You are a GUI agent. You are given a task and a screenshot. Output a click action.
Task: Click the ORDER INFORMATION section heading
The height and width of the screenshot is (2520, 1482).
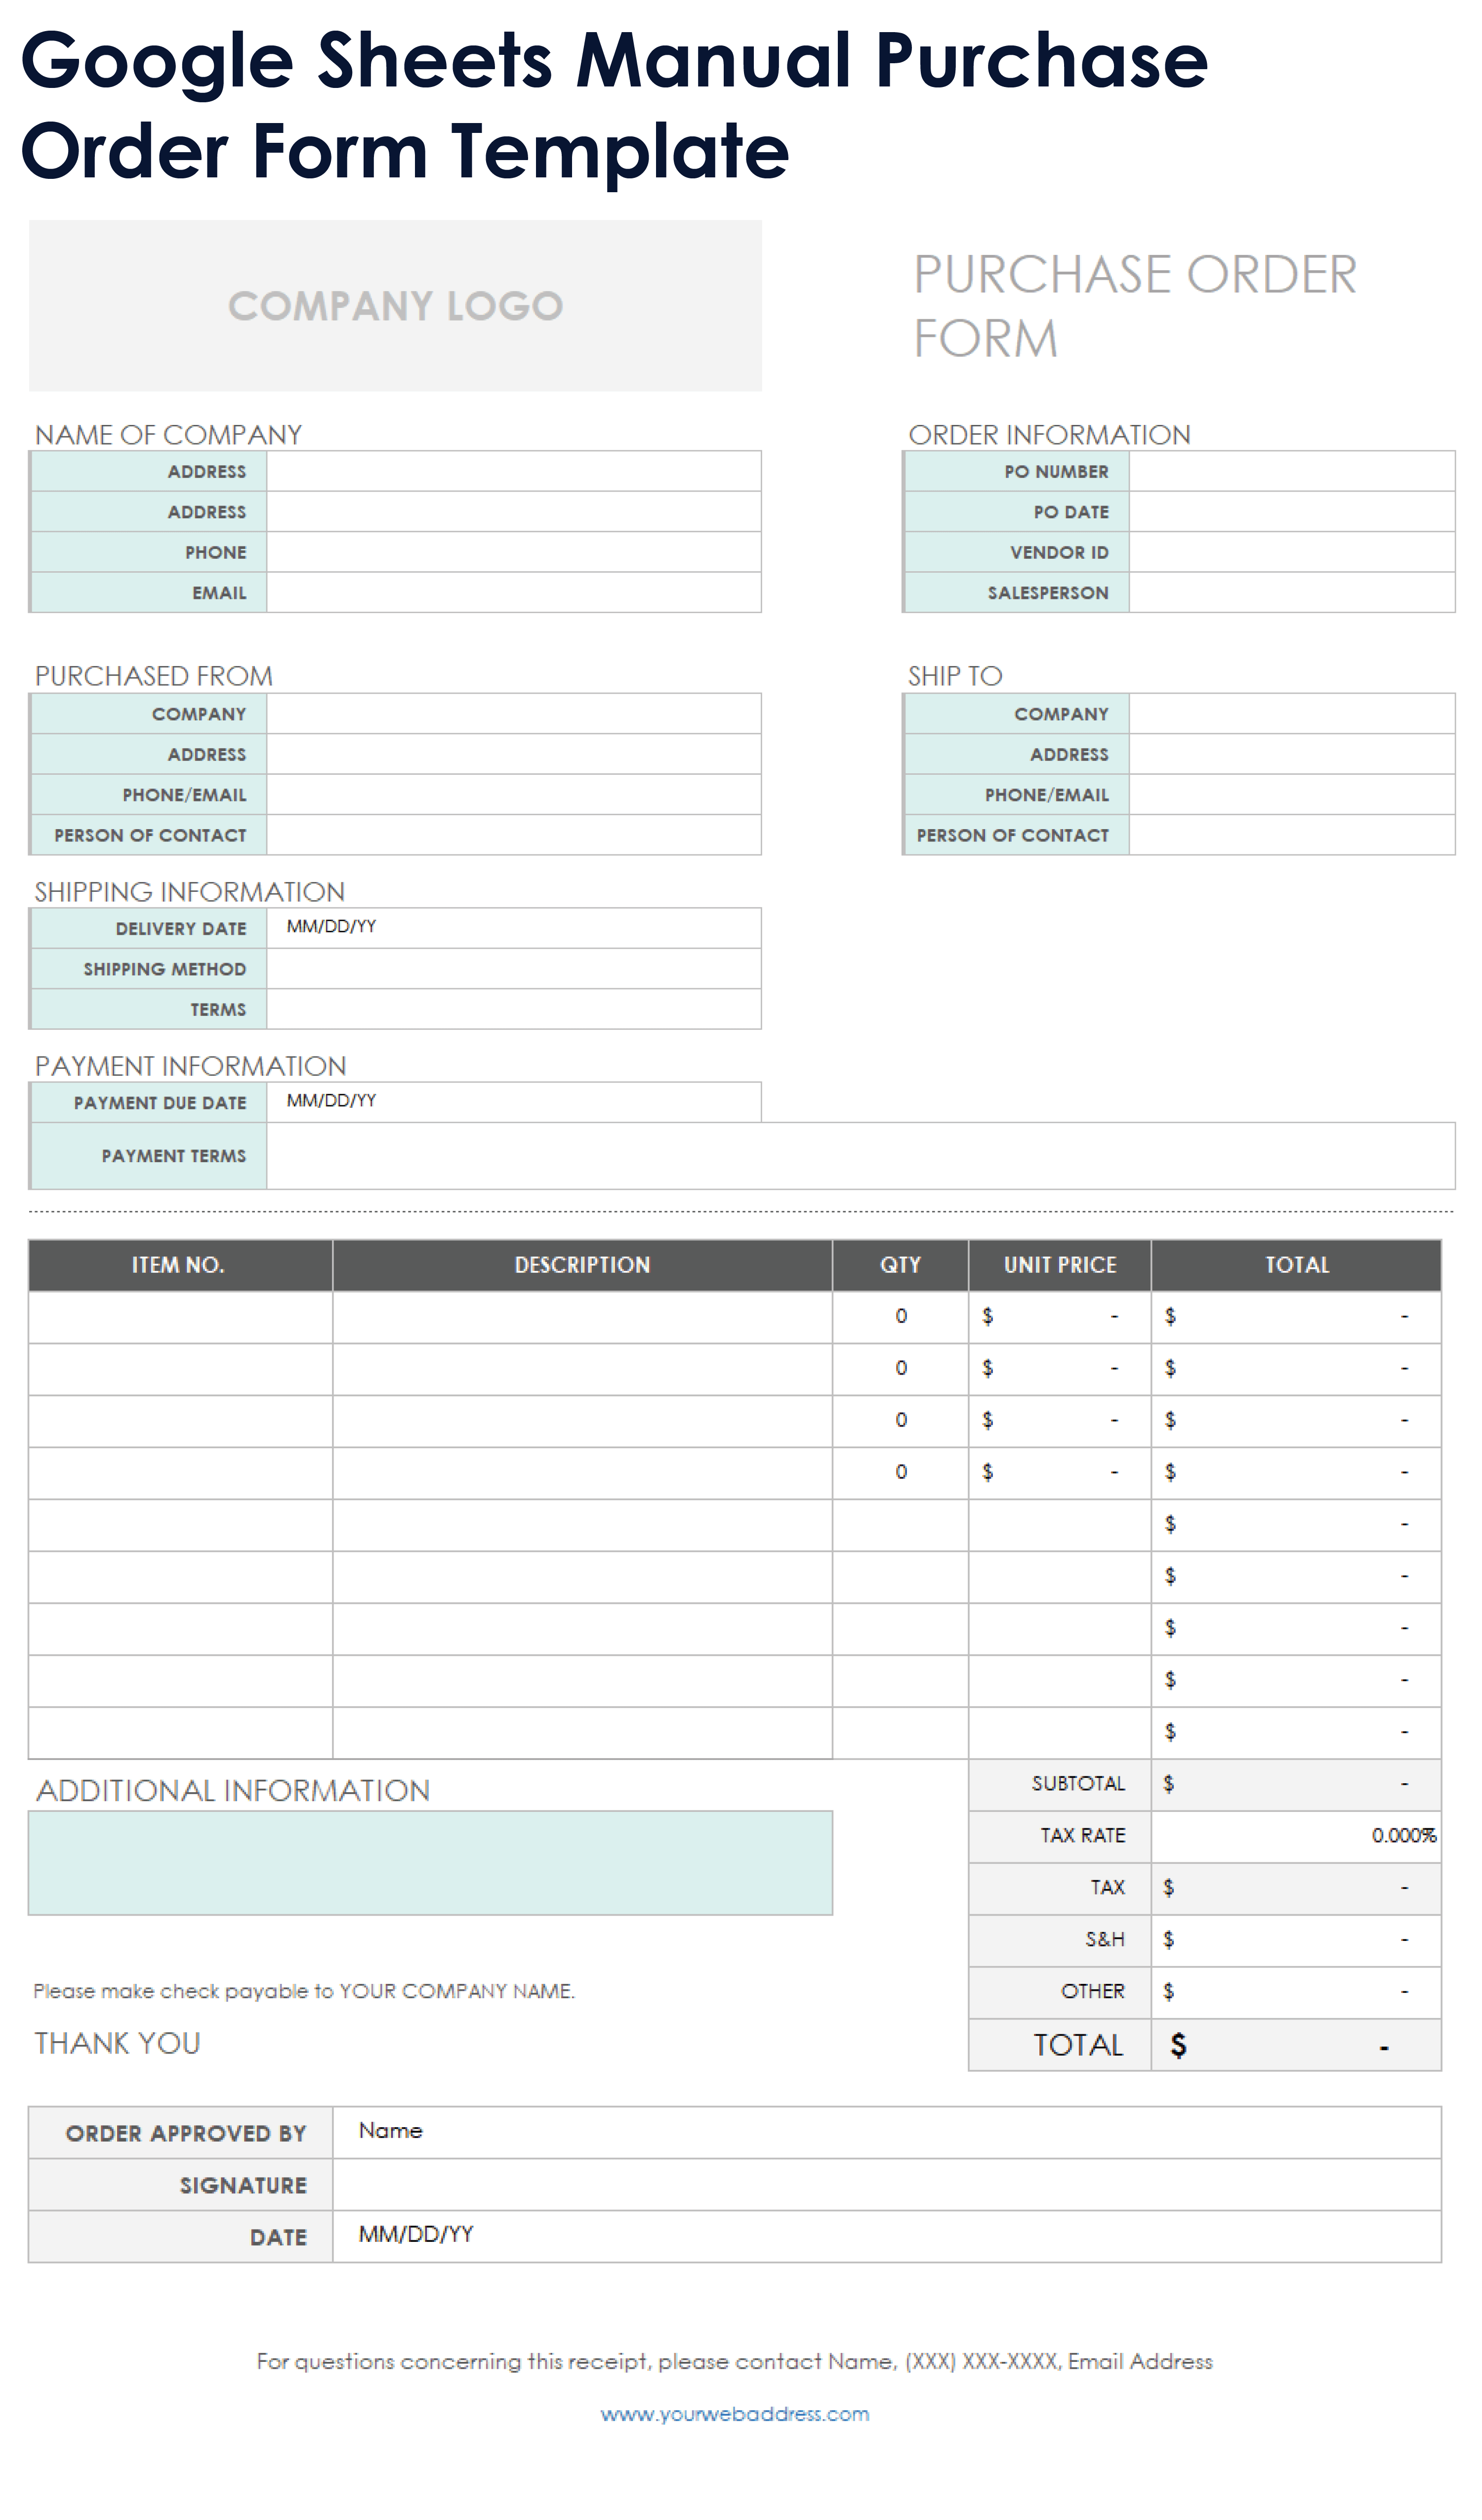click(x=1049, y=435)
